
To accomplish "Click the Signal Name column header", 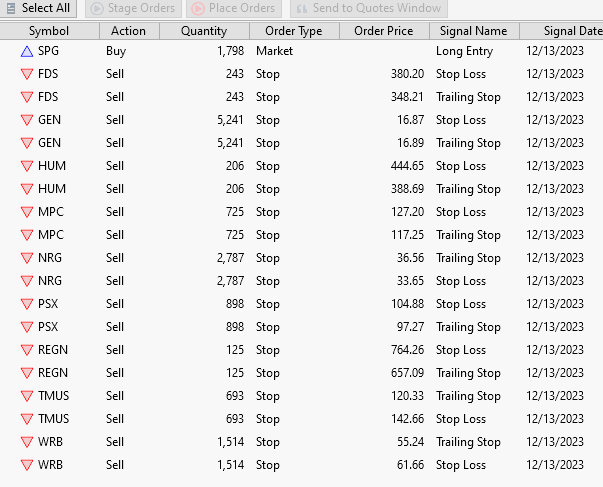I will click(x=474, y=31).
